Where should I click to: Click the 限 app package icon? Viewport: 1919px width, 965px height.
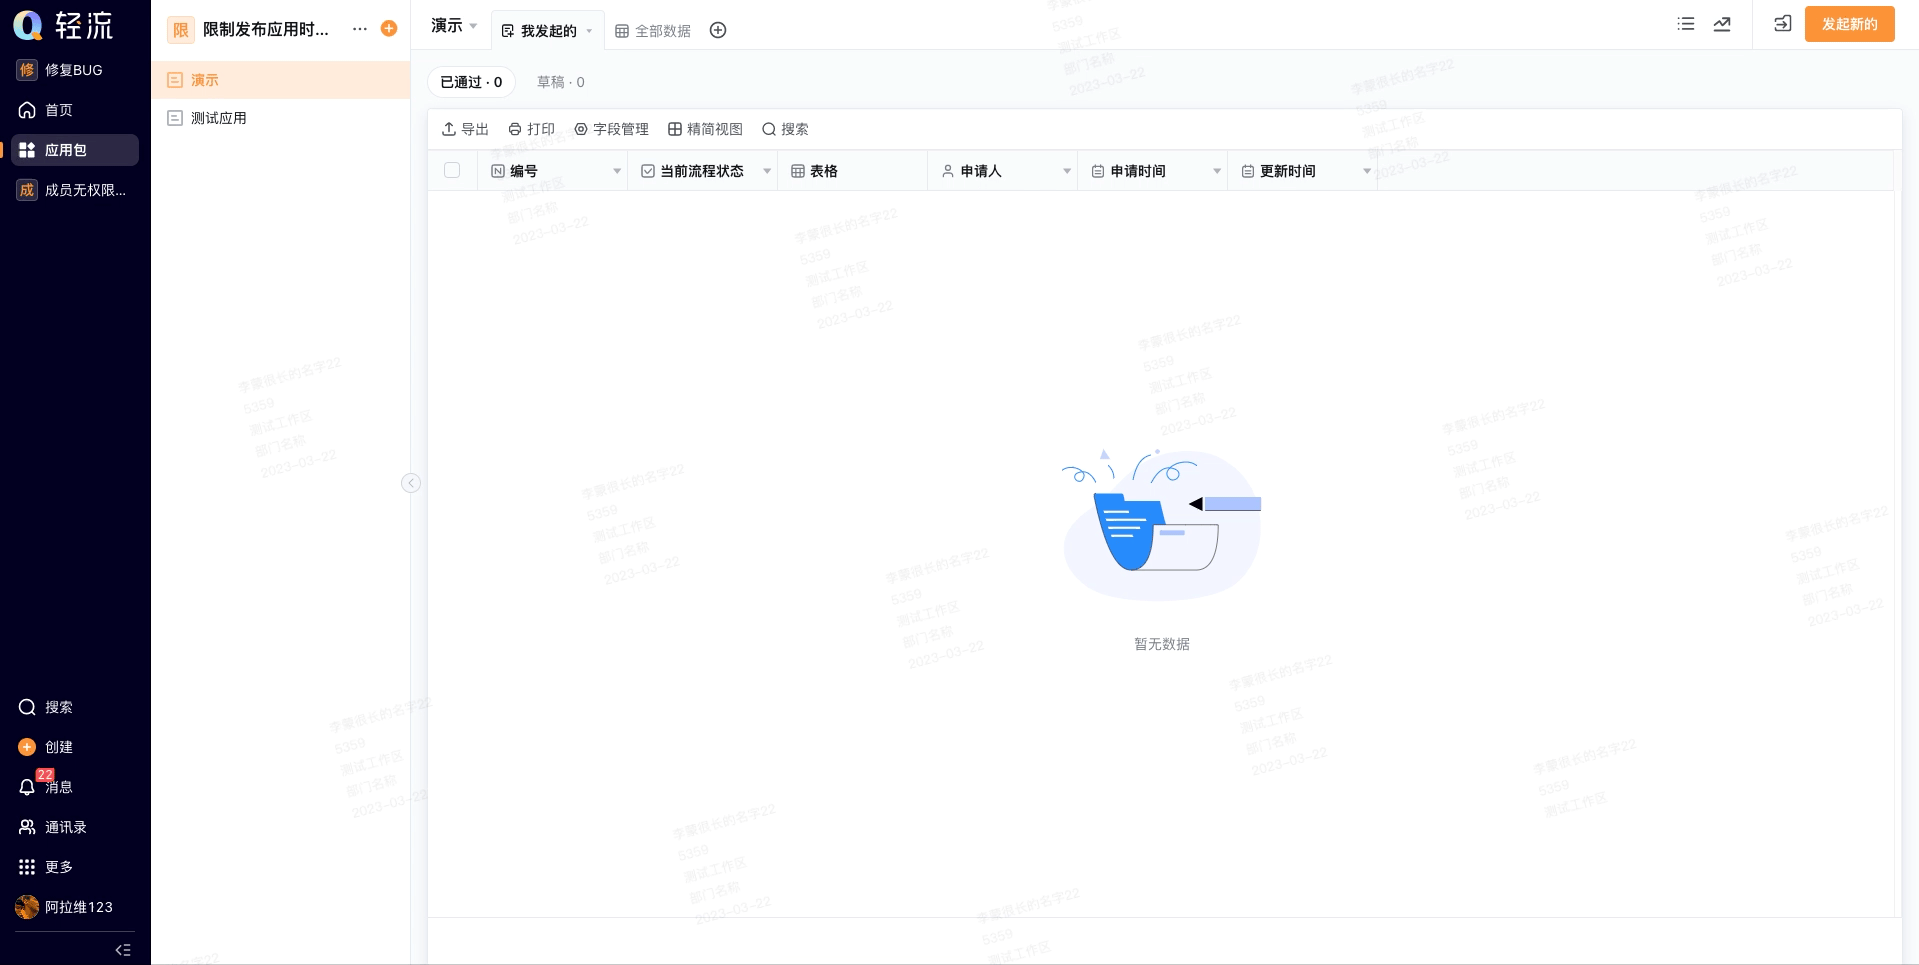[x=181, y=30]
